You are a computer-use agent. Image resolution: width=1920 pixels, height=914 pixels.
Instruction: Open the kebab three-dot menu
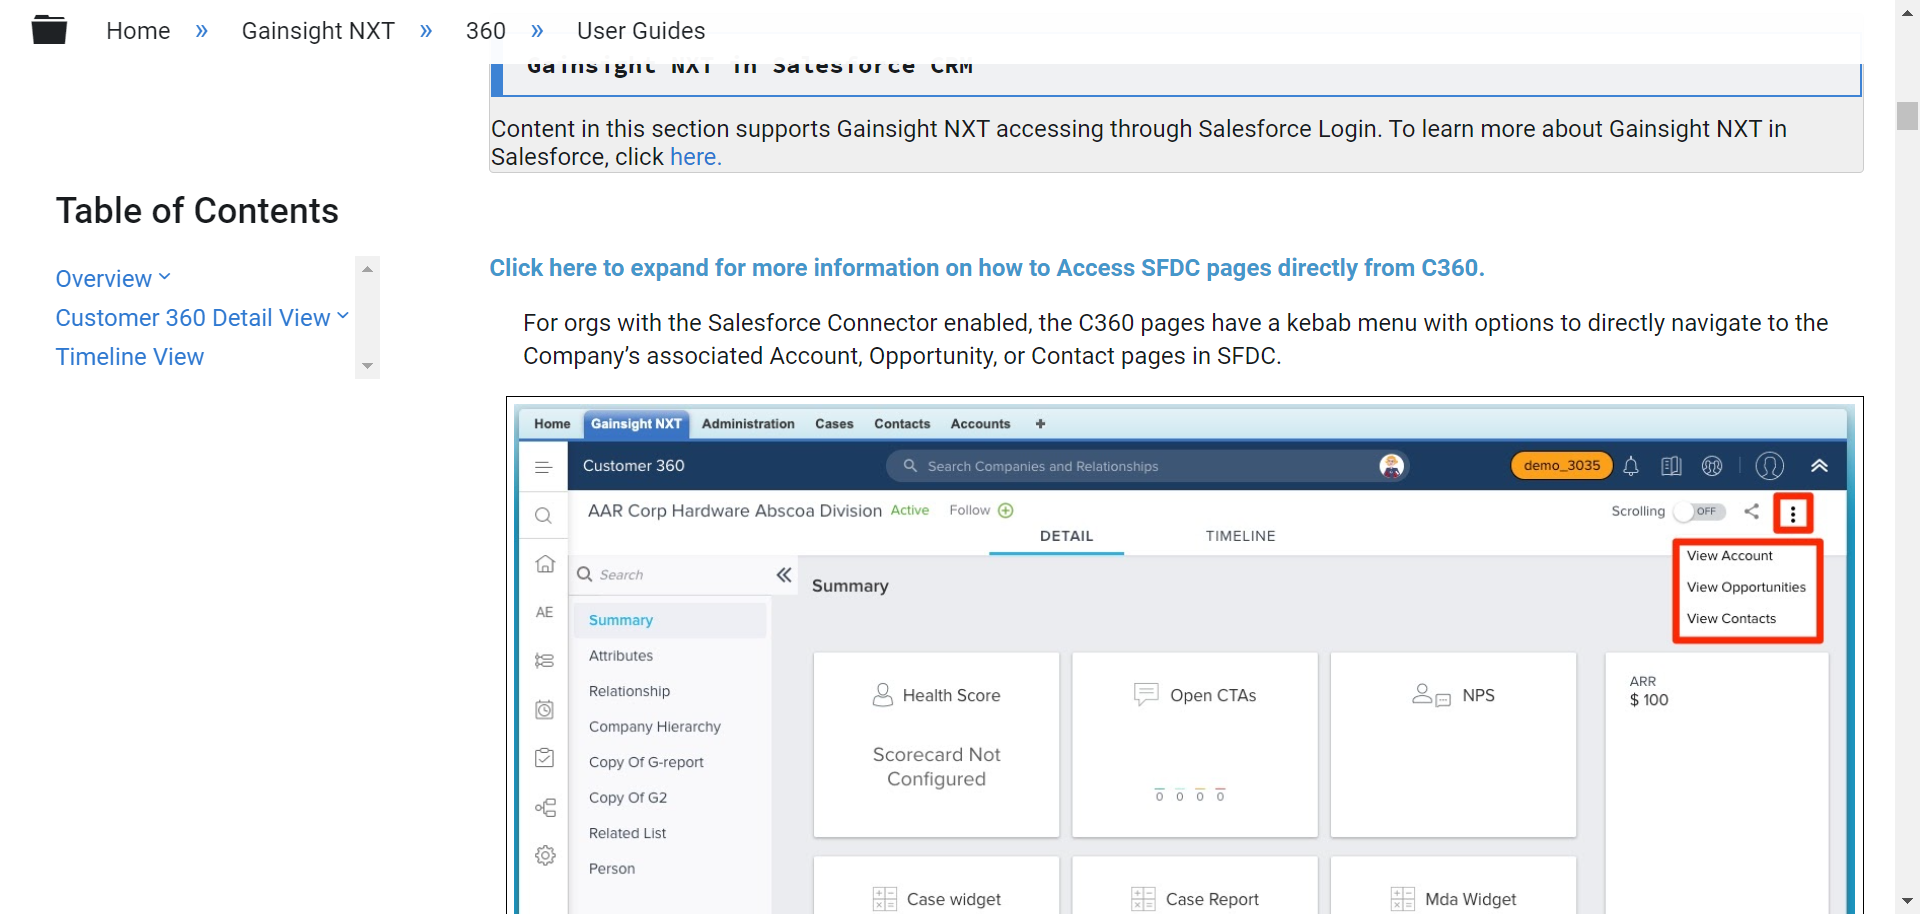1793,514
